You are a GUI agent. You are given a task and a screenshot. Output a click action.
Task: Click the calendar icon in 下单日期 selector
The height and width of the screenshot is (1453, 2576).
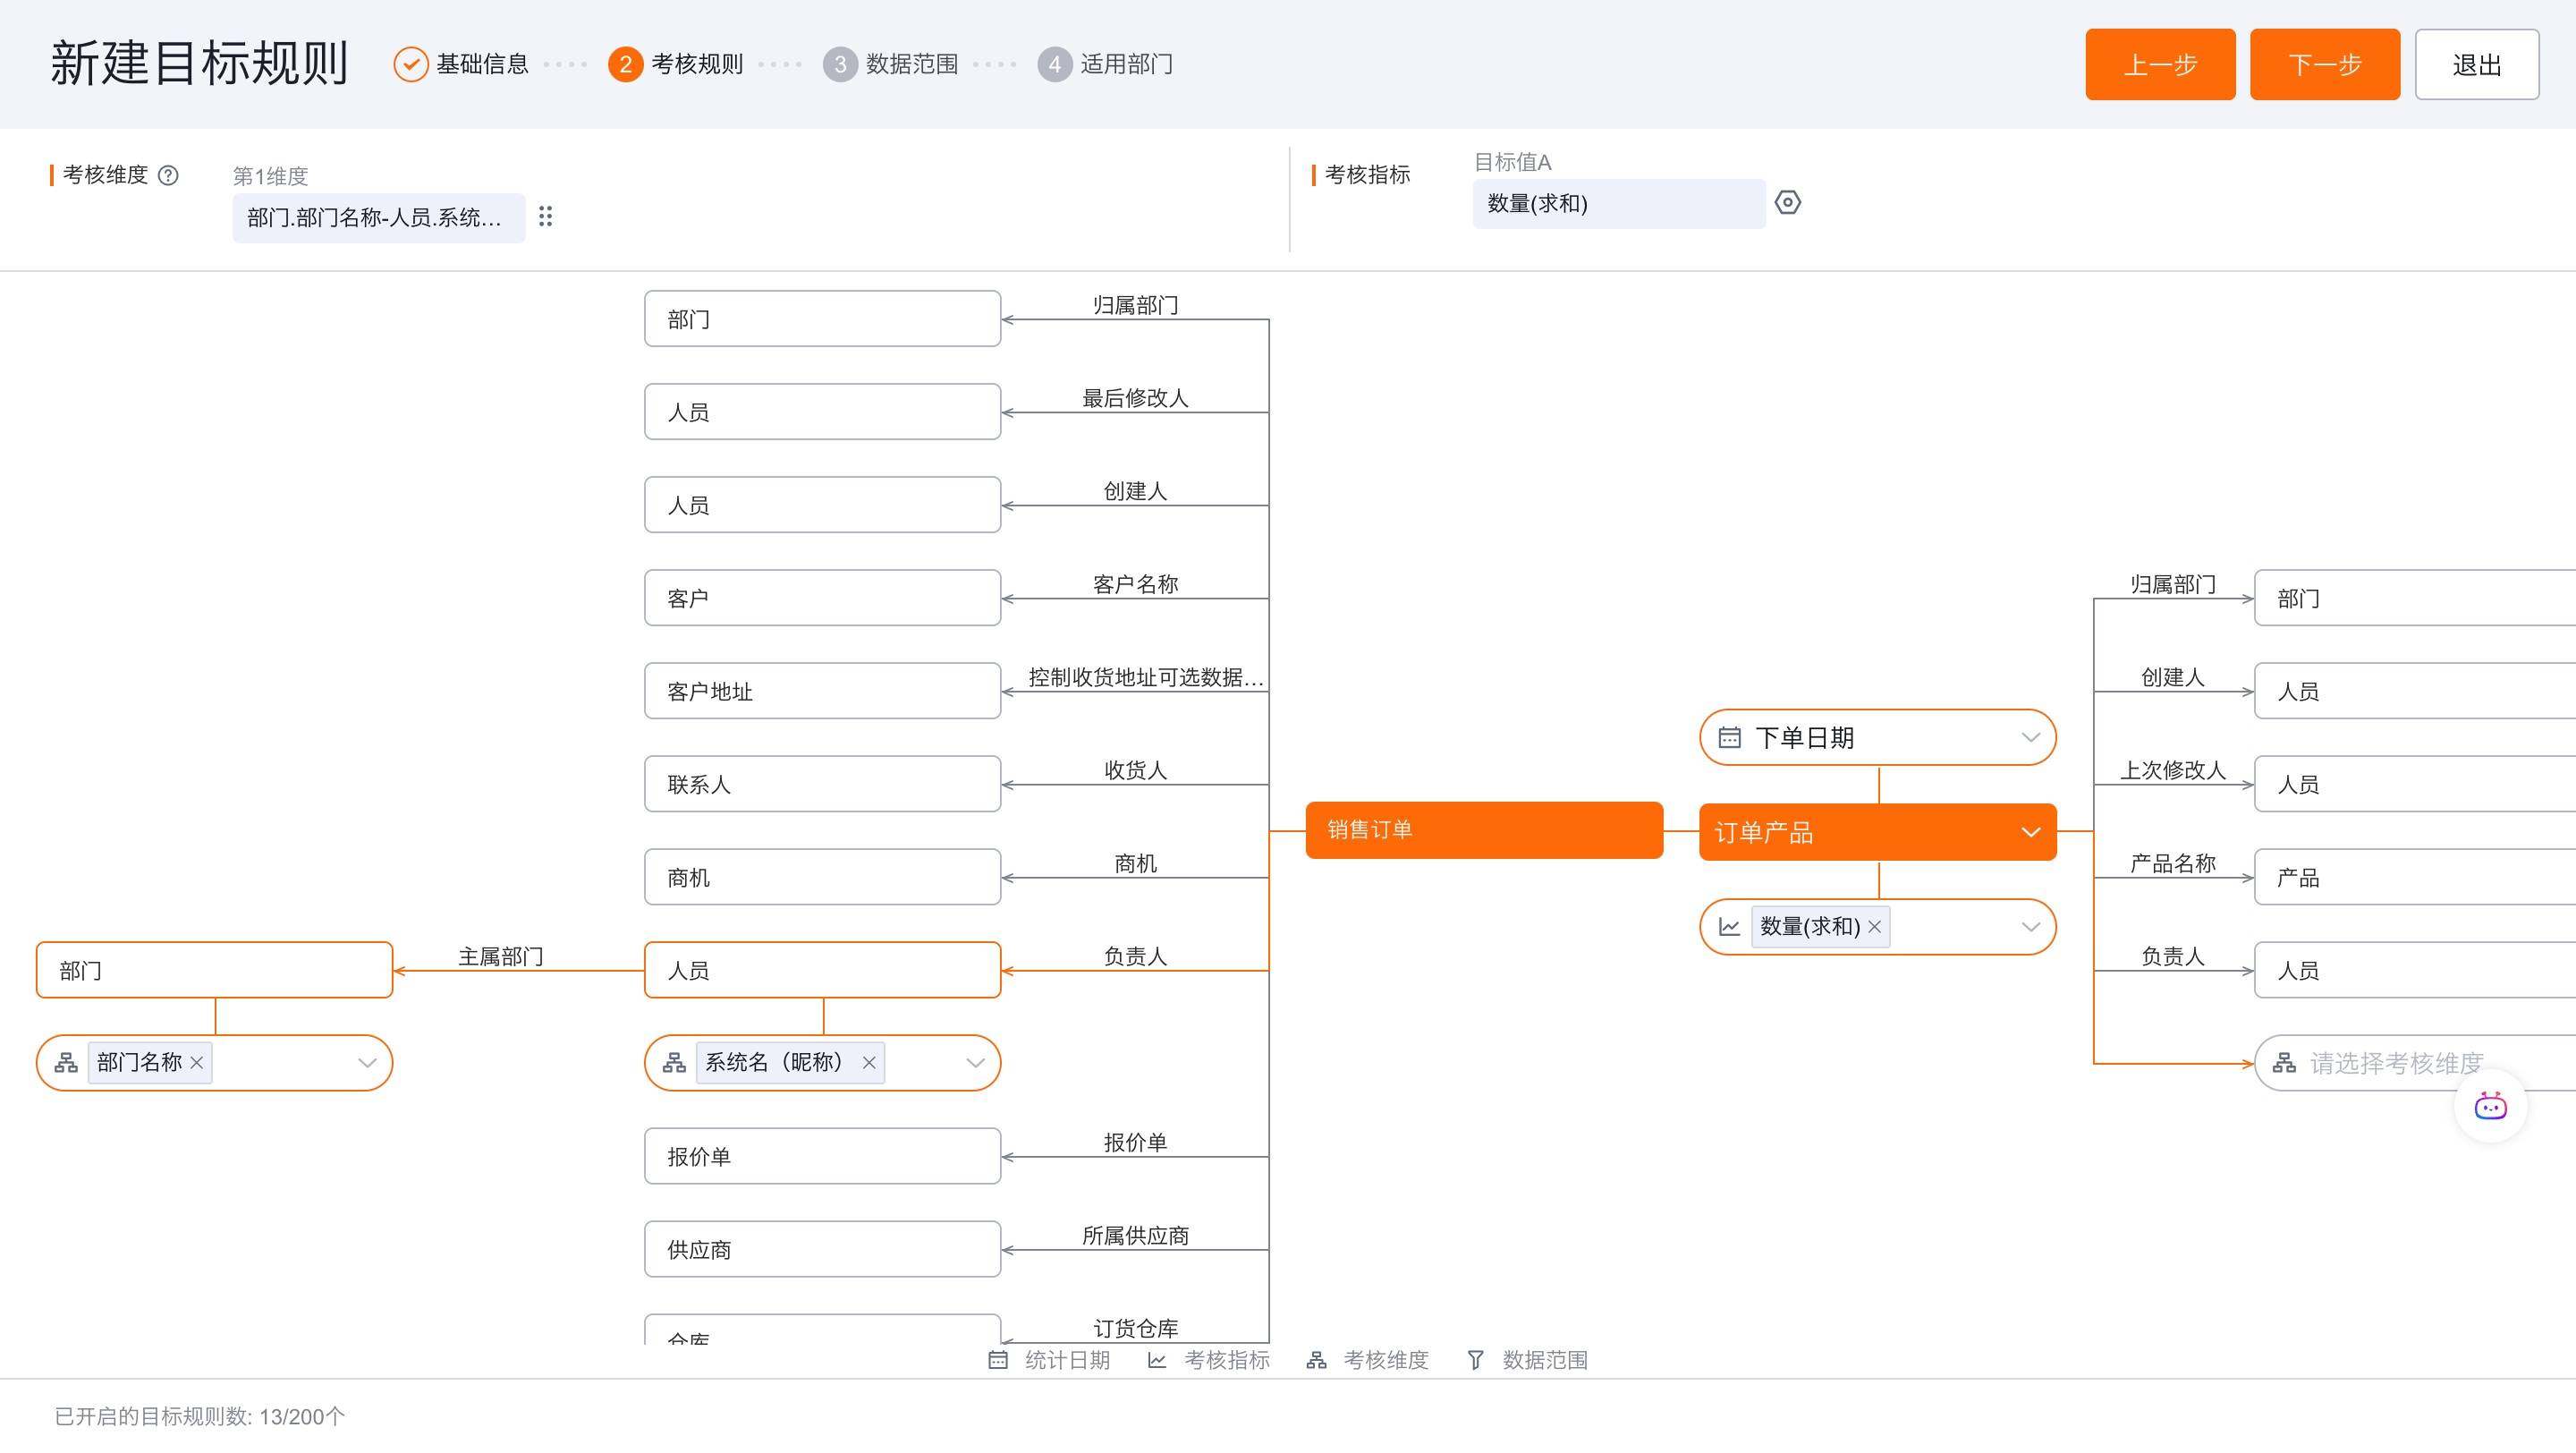(x=1729, y=738)
